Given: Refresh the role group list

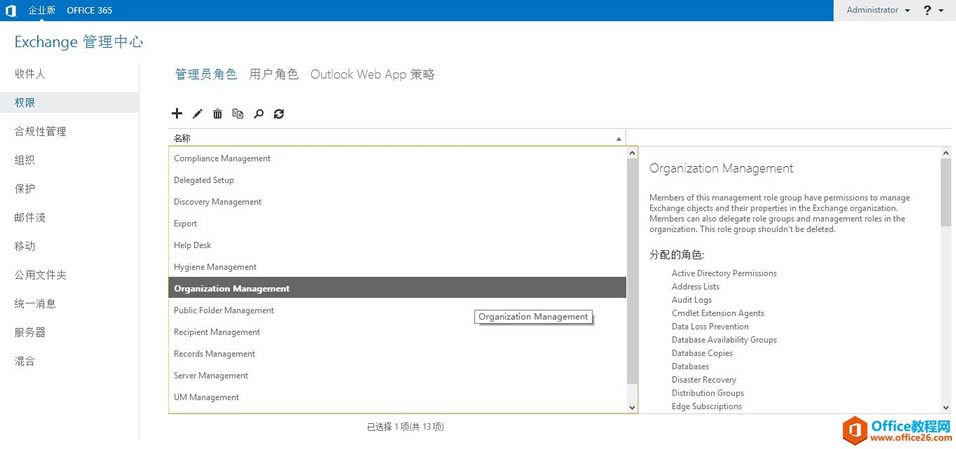Looking at the screenshot, I should pyautogui.click(x=279, y=113).
